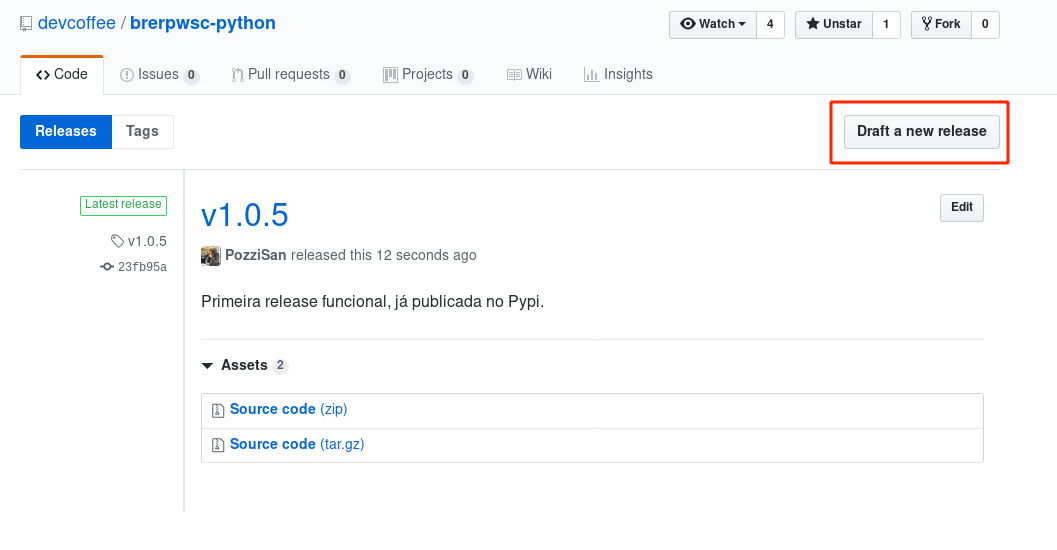Click the zip file archive icon

pos(218,410)
